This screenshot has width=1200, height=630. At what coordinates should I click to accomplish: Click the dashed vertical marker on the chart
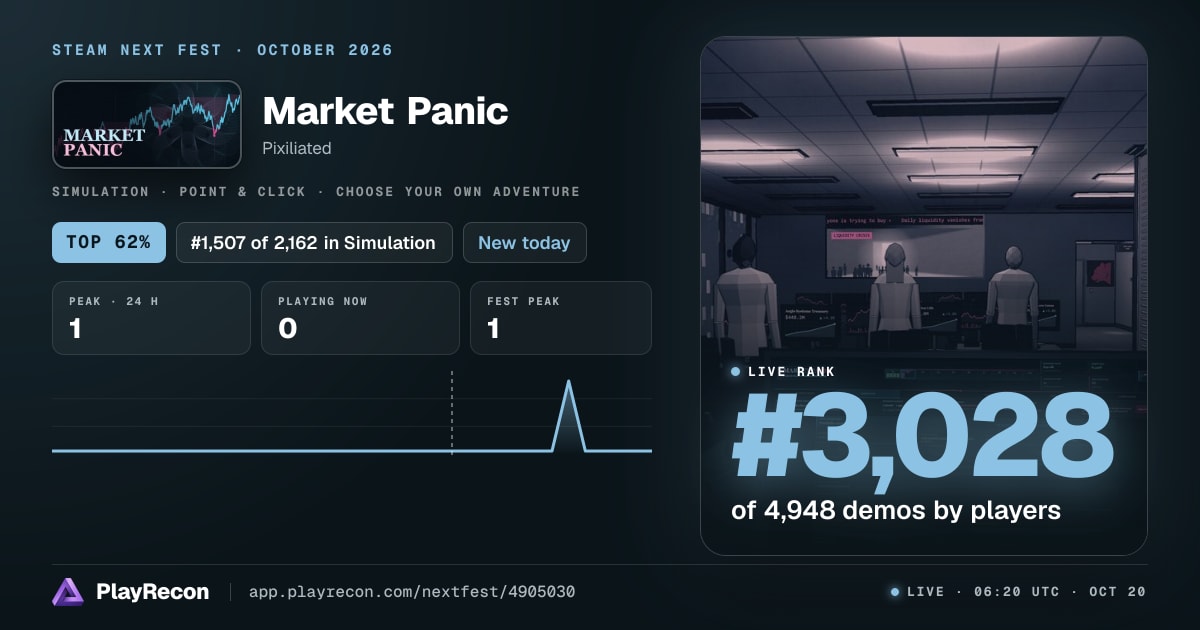tap(452, 413)
